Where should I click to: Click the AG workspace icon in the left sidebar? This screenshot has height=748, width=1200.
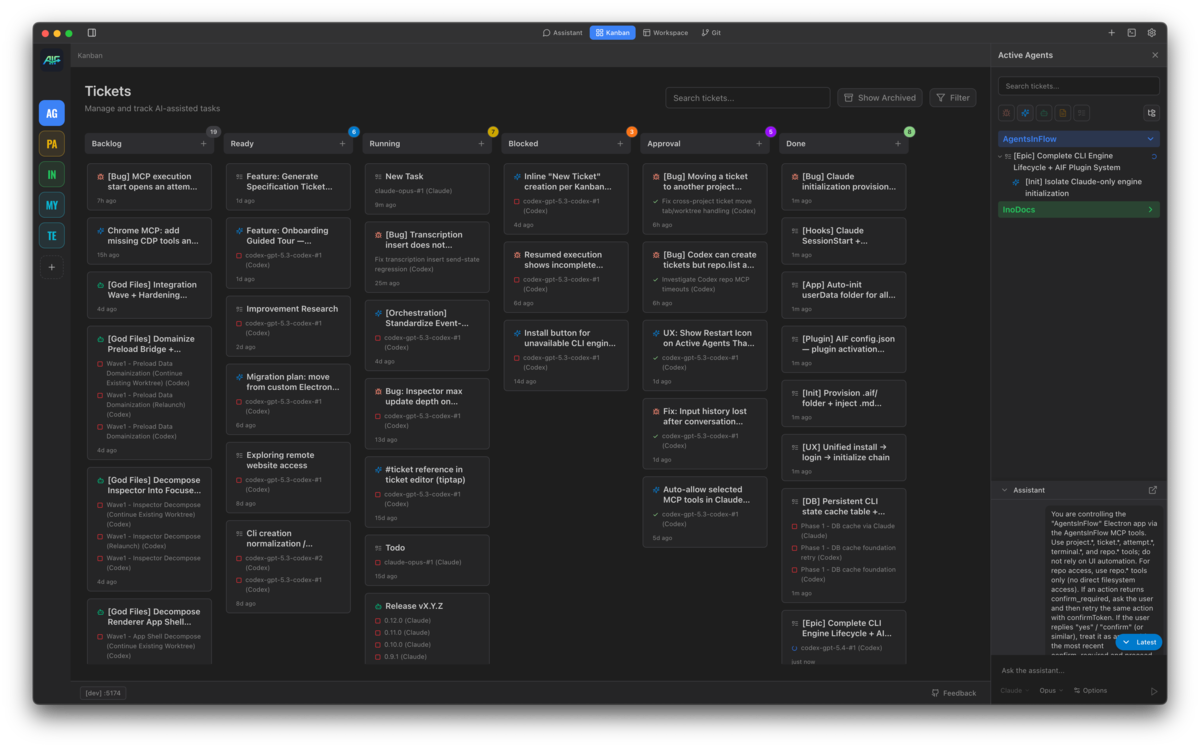click(x=51, y=113)
